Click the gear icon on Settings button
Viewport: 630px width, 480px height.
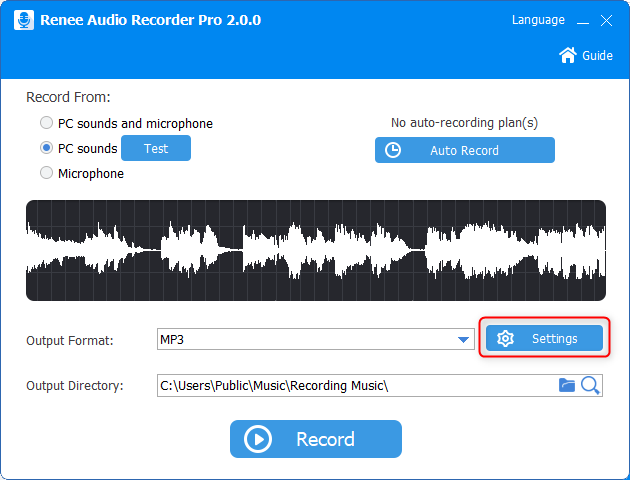(505, 339)
